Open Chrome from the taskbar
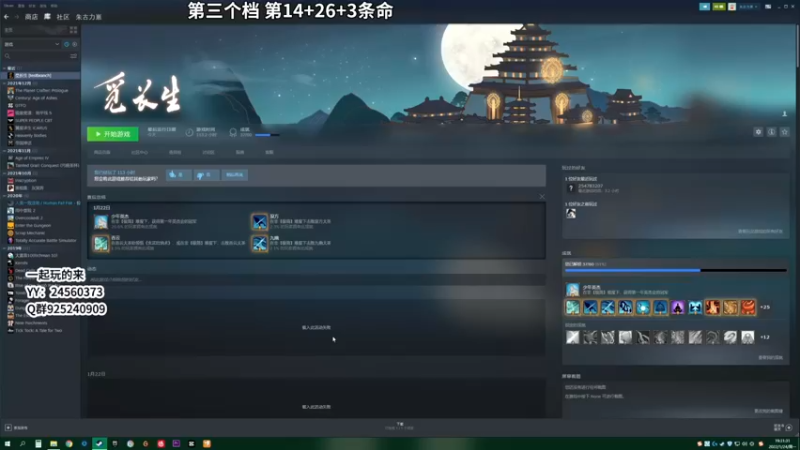The image size is (800, 450). [69, 444]
